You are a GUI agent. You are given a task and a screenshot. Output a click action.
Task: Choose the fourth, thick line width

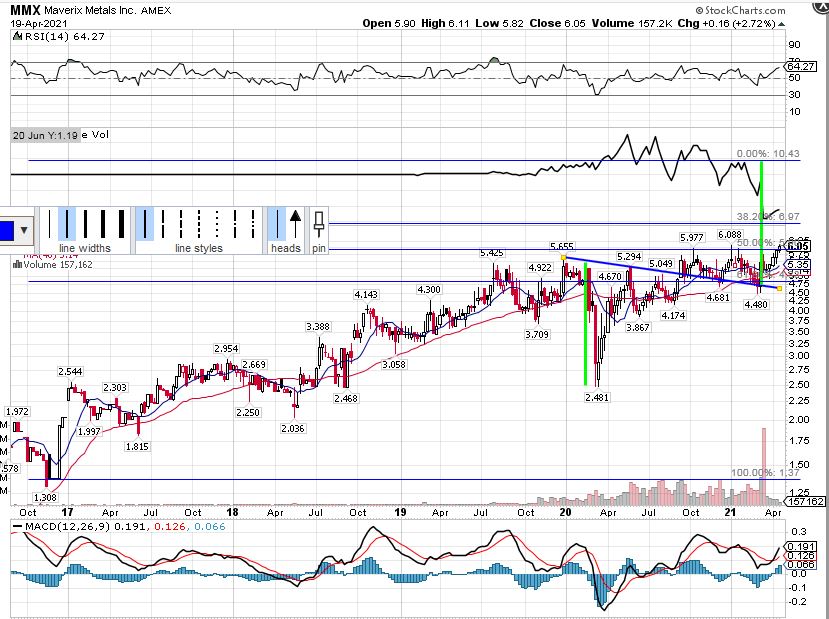point(103,224)
